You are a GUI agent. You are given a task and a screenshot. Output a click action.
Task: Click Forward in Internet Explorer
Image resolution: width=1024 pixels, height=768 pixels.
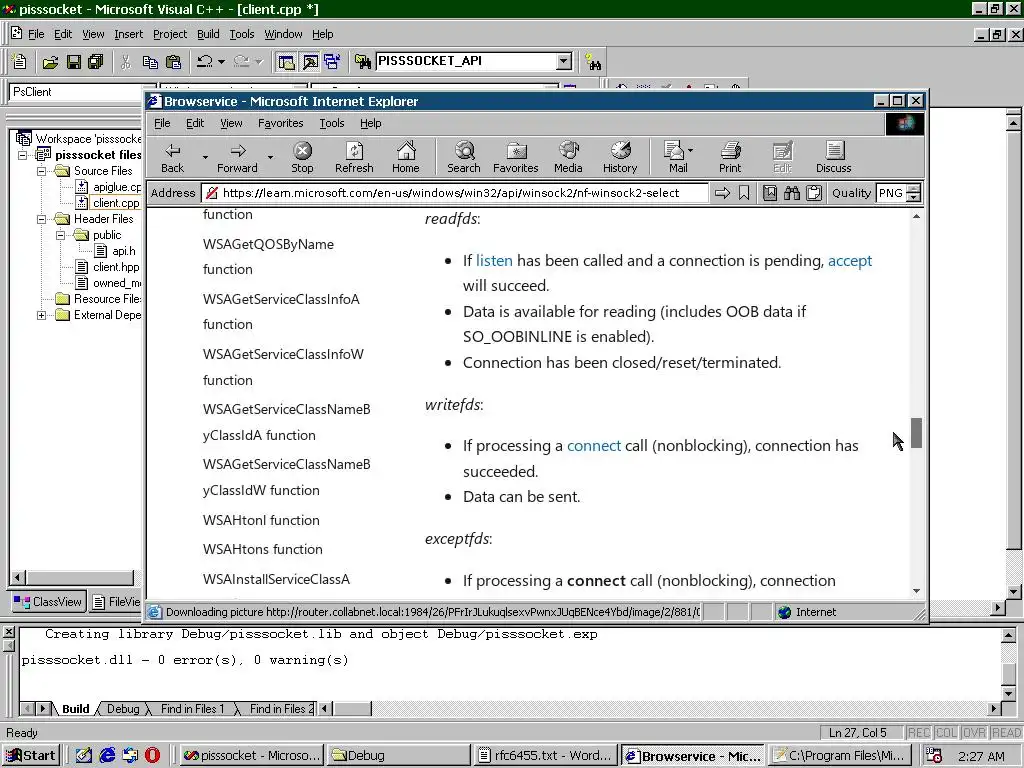(237, 158)
